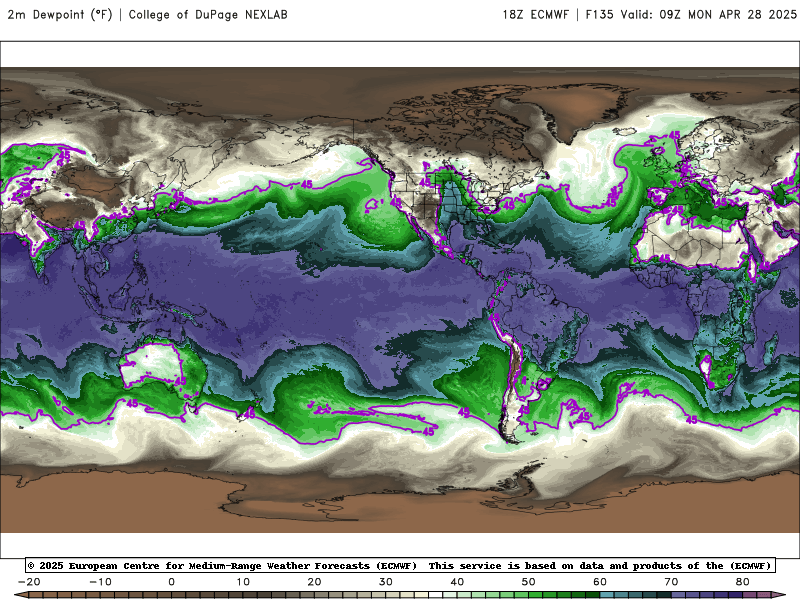Click the "Valid: 09Z MON APR 28 2025" text
Image resolution: width=800 pixels, height=600 pixels.
pyautogui.click(x=708, y=14)
